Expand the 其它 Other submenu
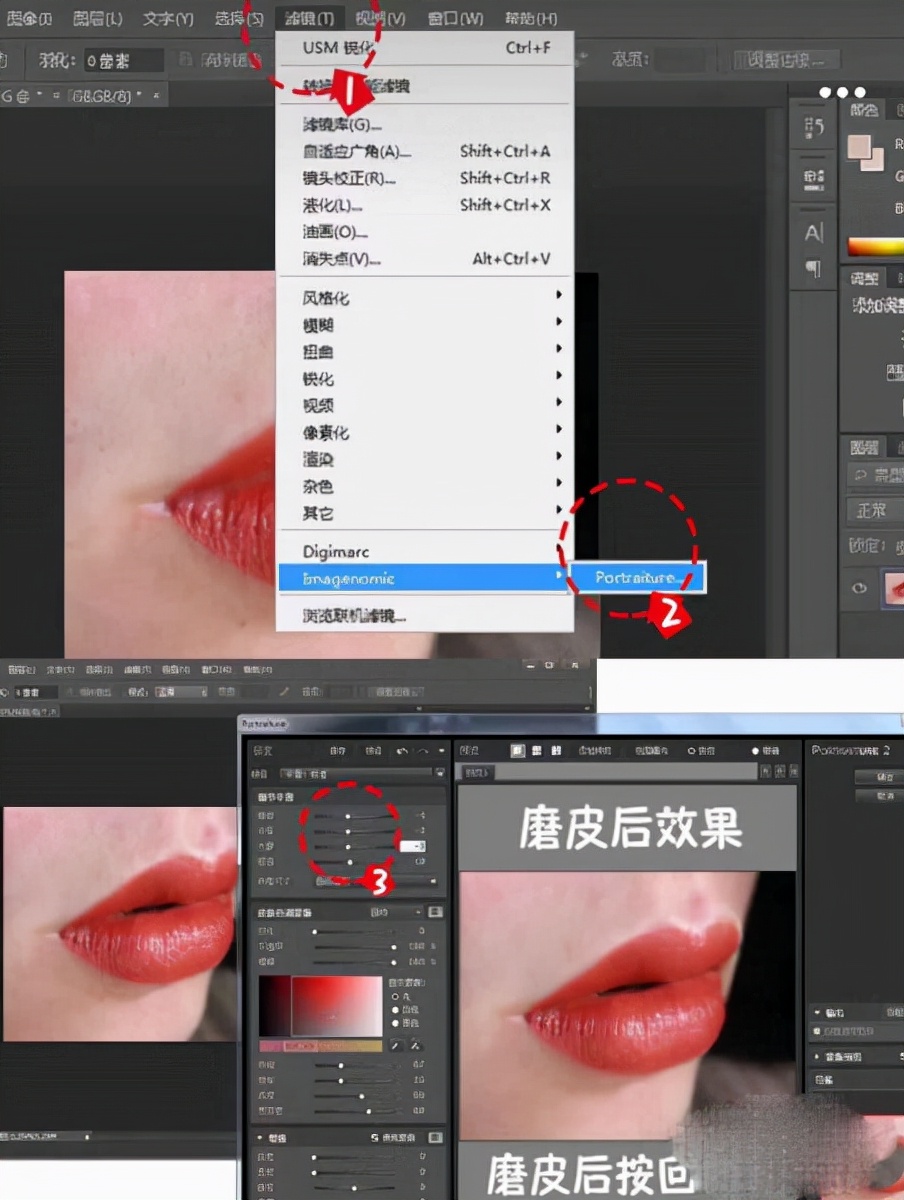Image resolution: width=904 pixels, height=1200 pixels. (426, 514)
